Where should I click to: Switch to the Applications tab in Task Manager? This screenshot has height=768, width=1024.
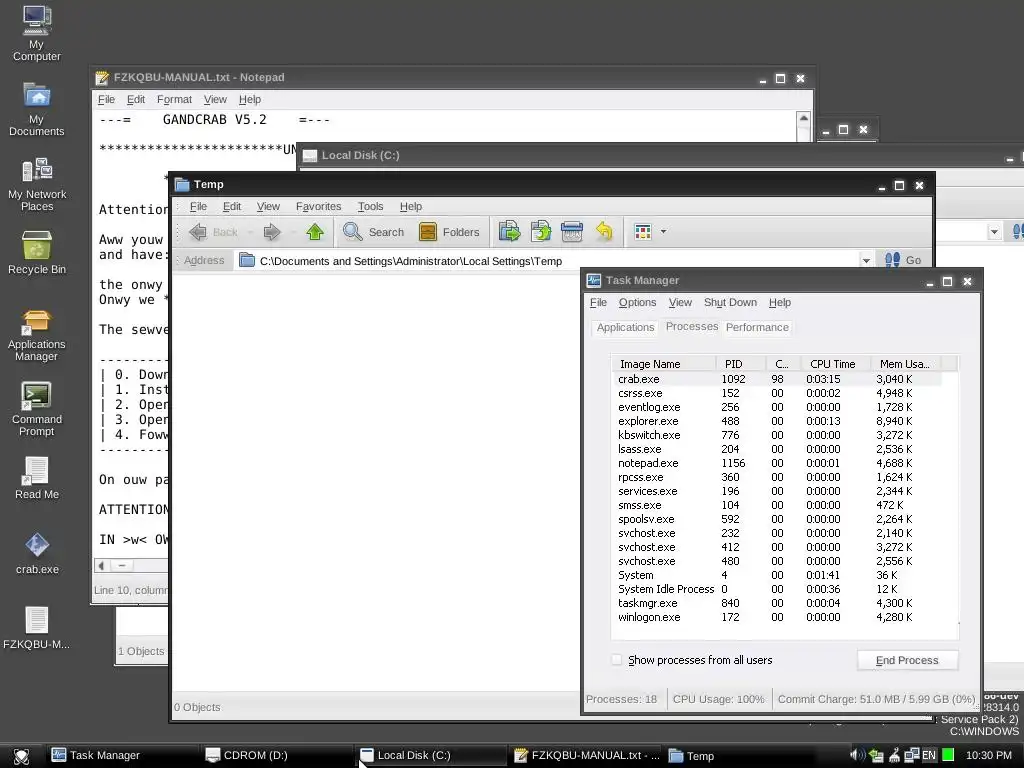(625, 327)
